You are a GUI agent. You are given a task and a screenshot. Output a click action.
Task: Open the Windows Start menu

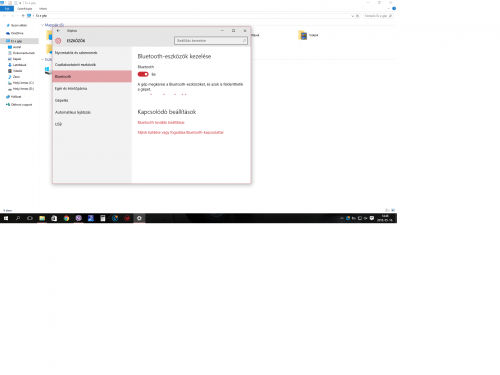[x=6, y=218]
